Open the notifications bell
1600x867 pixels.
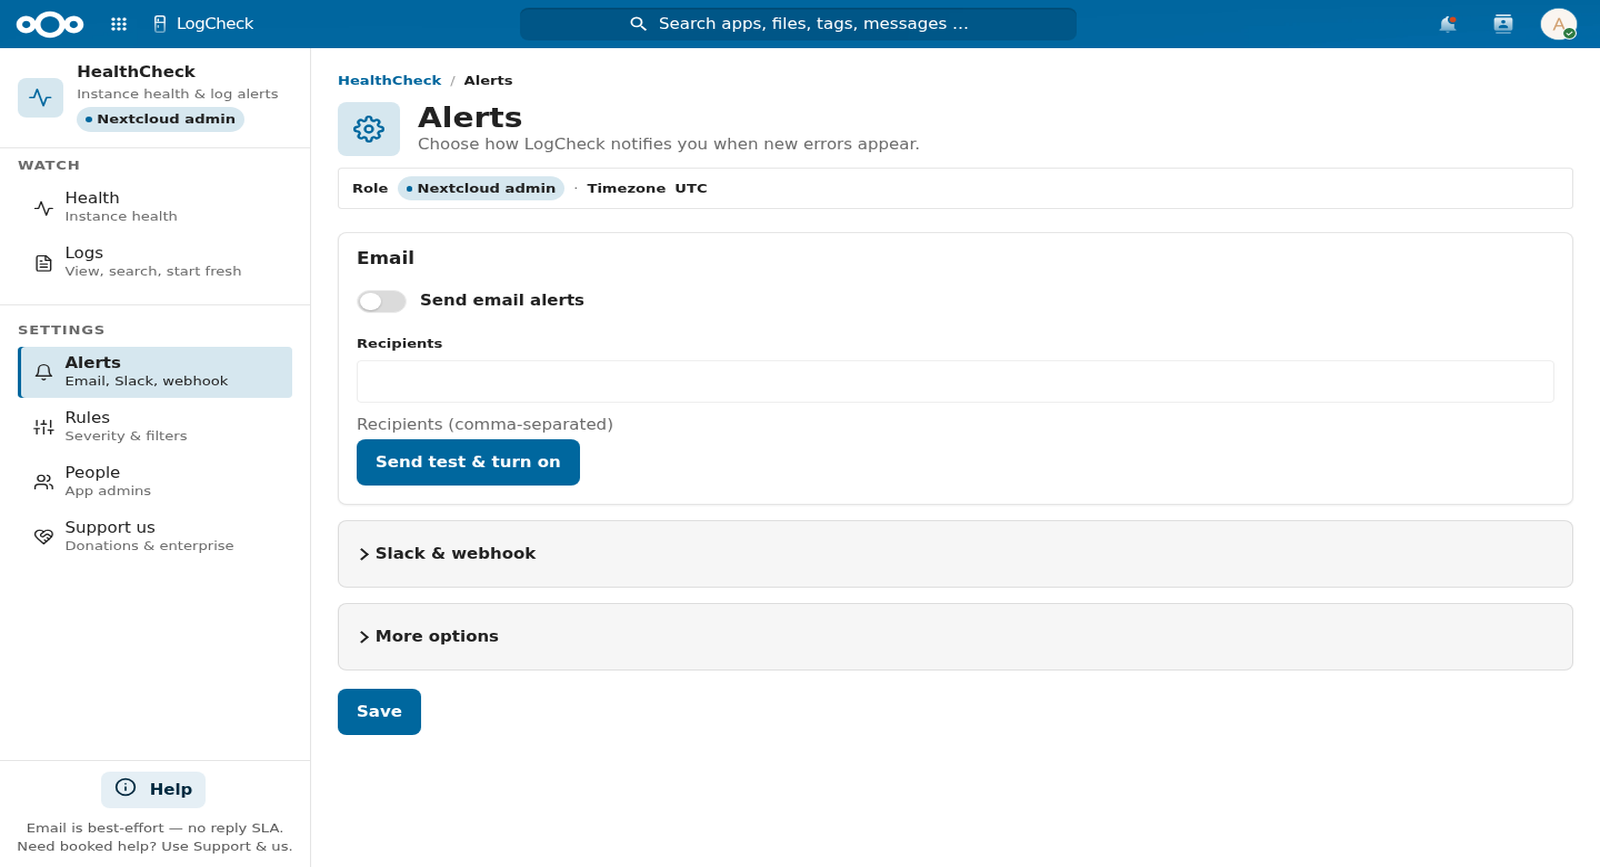(1447, 24)
